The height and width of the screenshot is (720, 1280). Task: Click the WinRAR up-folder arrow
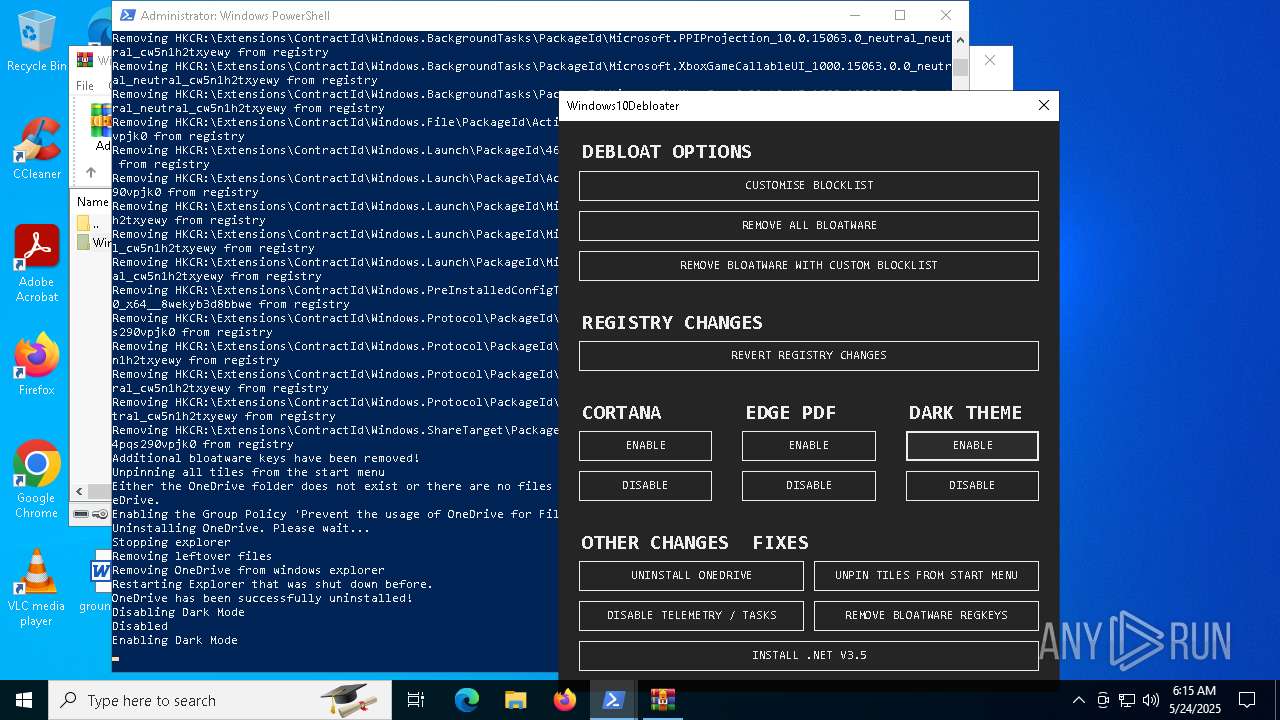(90, 172)
